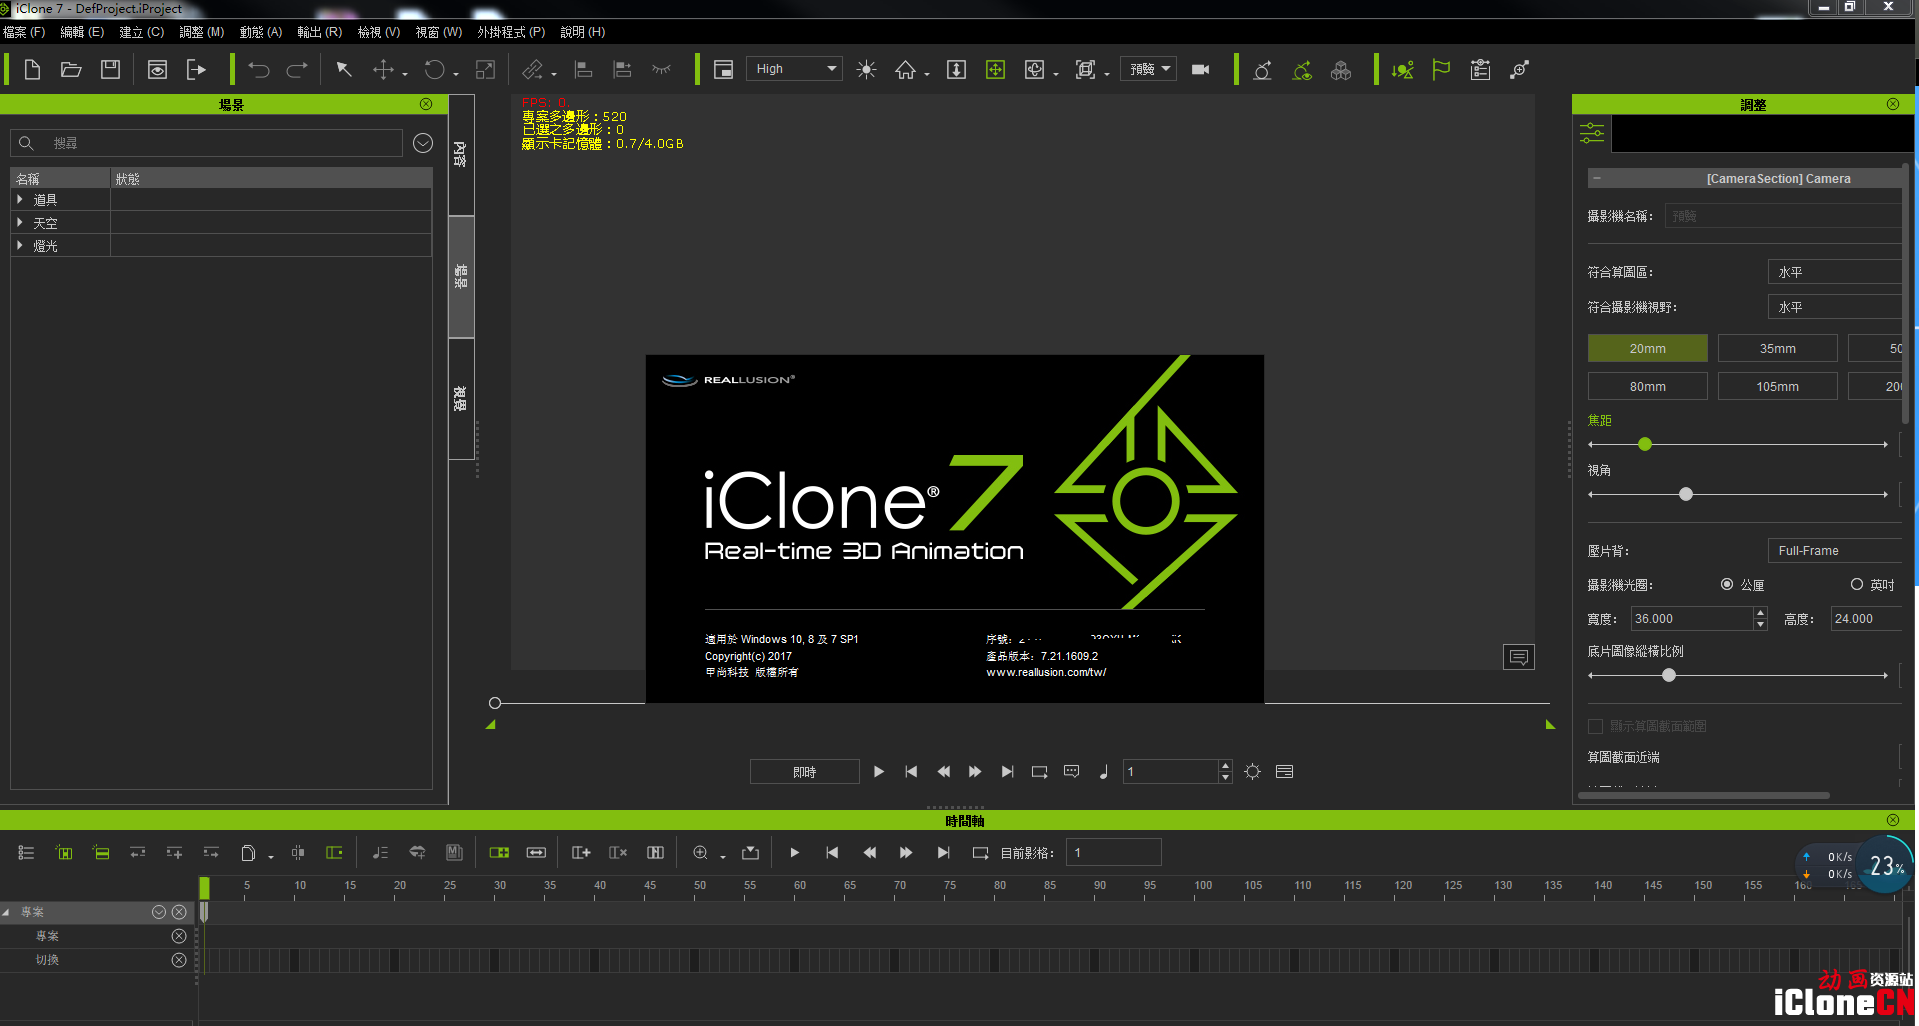Undo the last action

tap(259, 70)
